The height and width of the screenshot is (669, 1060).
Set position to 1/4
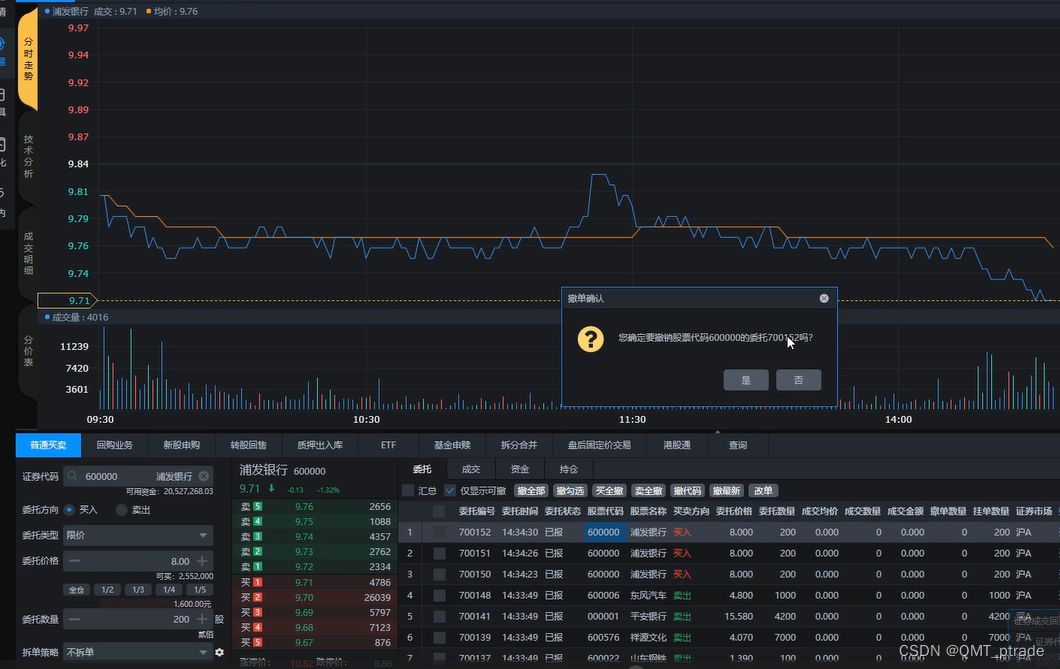pyautogui.click(x=169, y=590)
